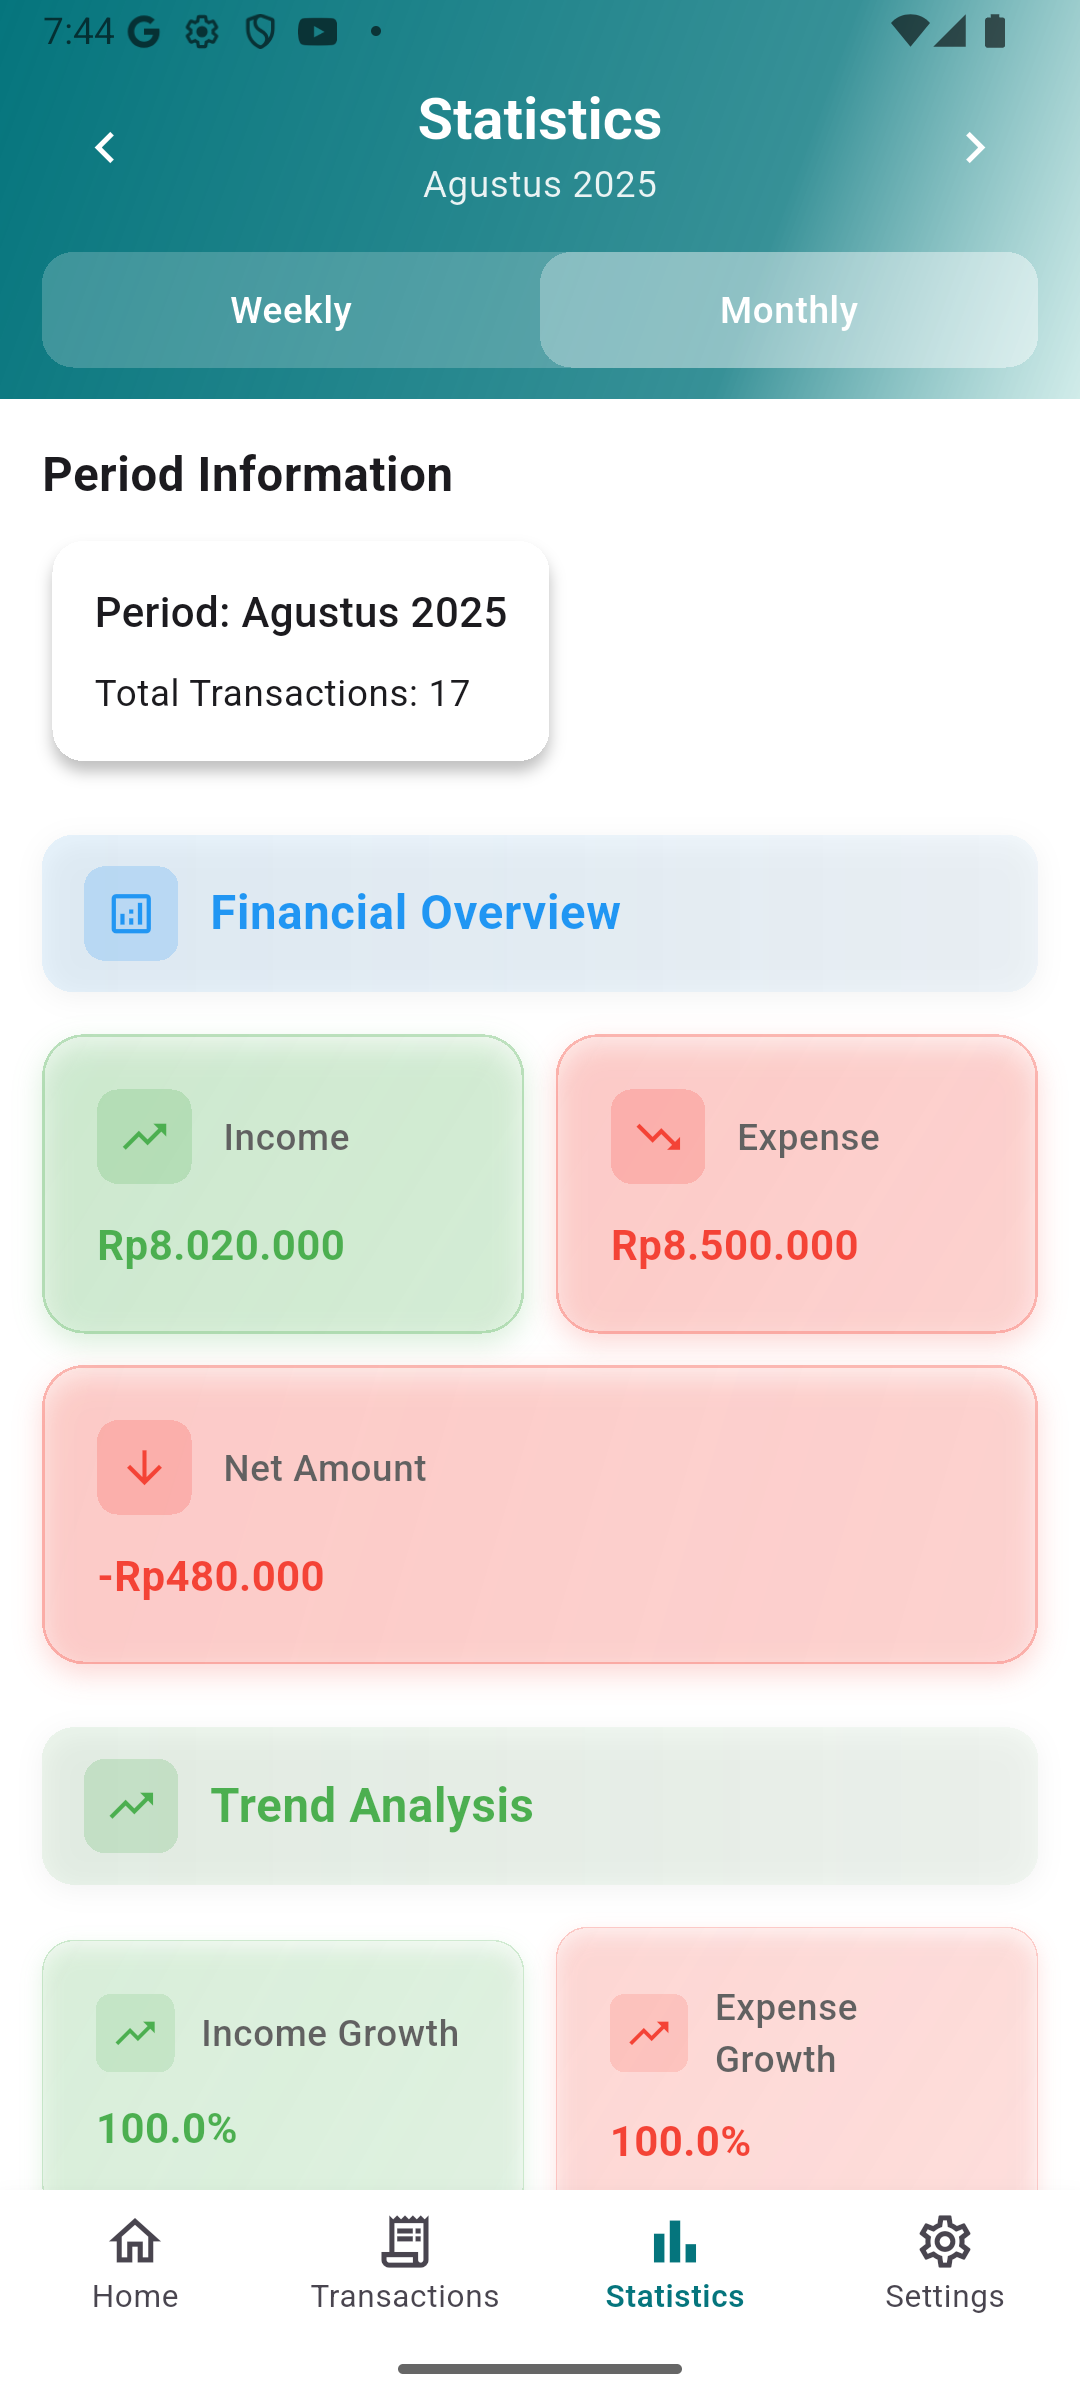Advance to next month with right chevron
This screenshot has height=2400, width=1080.
[975, 148]
